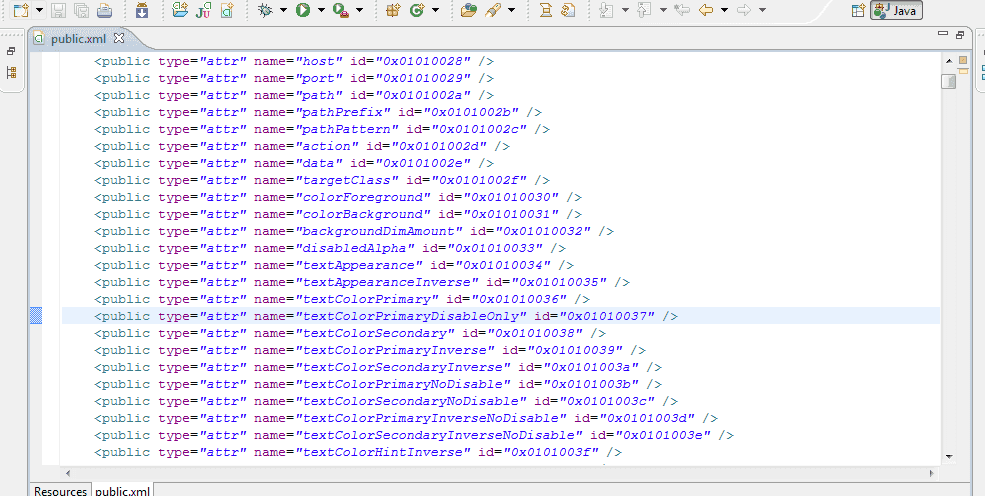Click the overview ruler warning square icon

[963, 60]
